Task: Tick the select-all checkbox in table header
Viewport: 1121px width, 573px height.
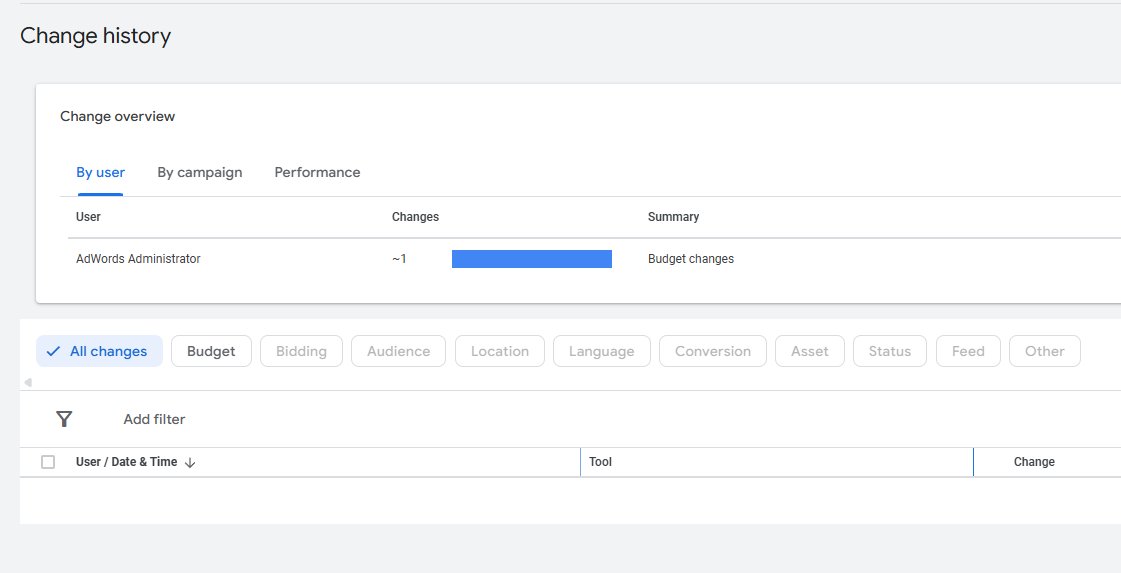Action: click(48, 462)
